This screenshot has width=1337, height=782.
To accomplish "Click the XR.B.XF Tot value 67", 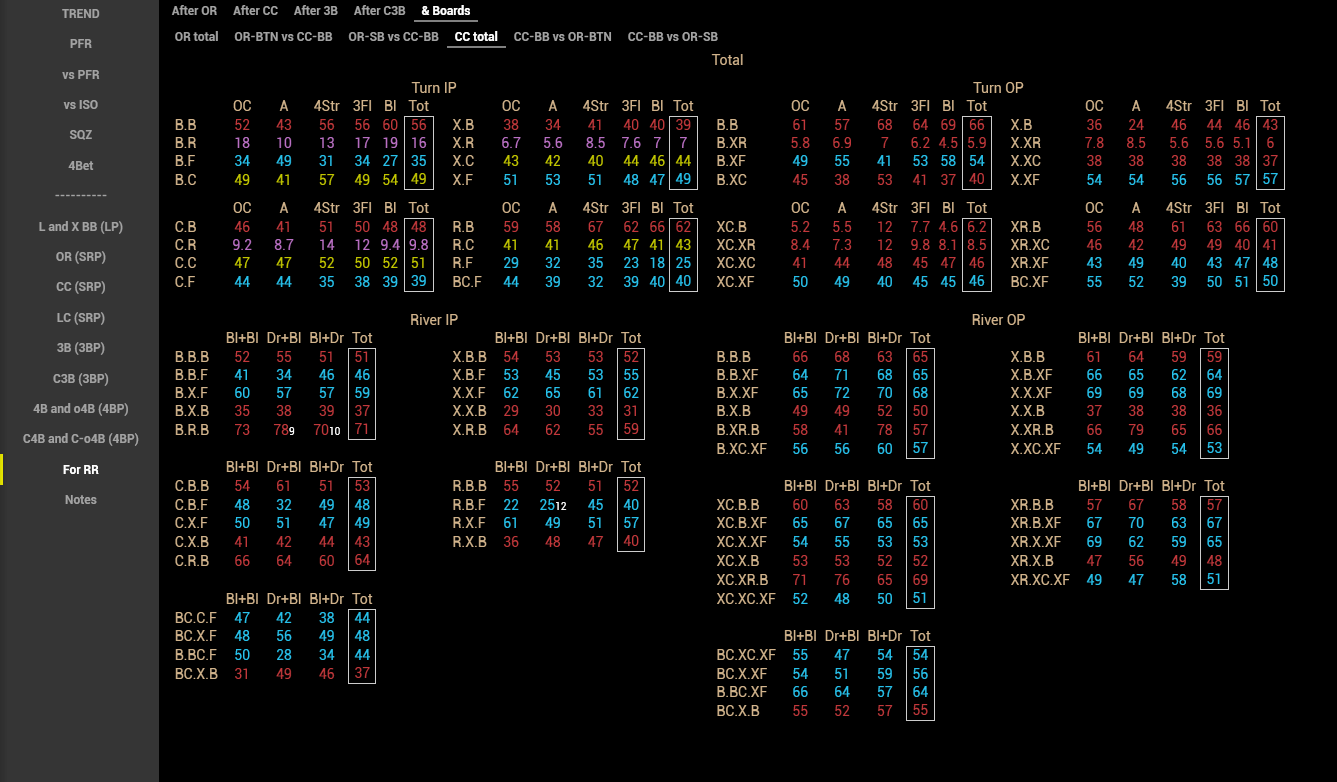I will click(x=1214, y=524).
